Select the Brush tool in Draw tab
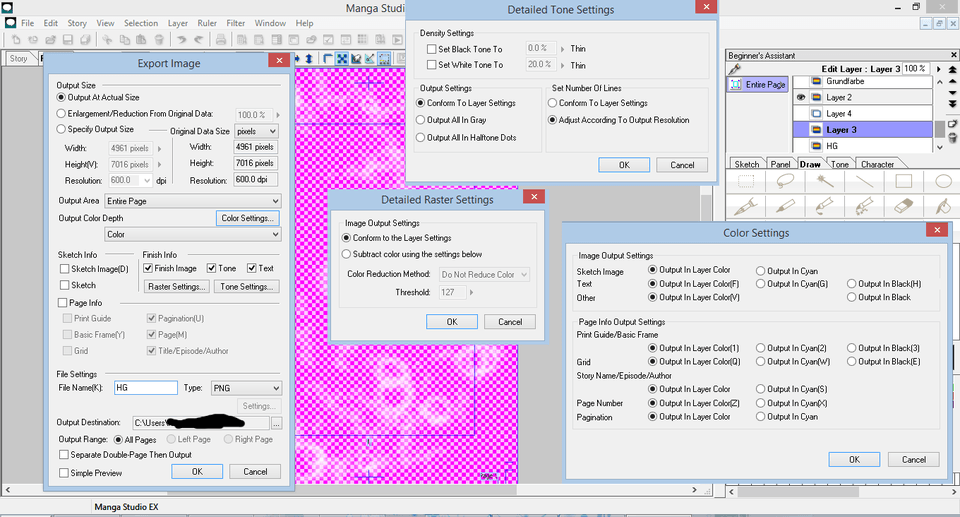Screen dimensions: 960x517 click(825, 206)
